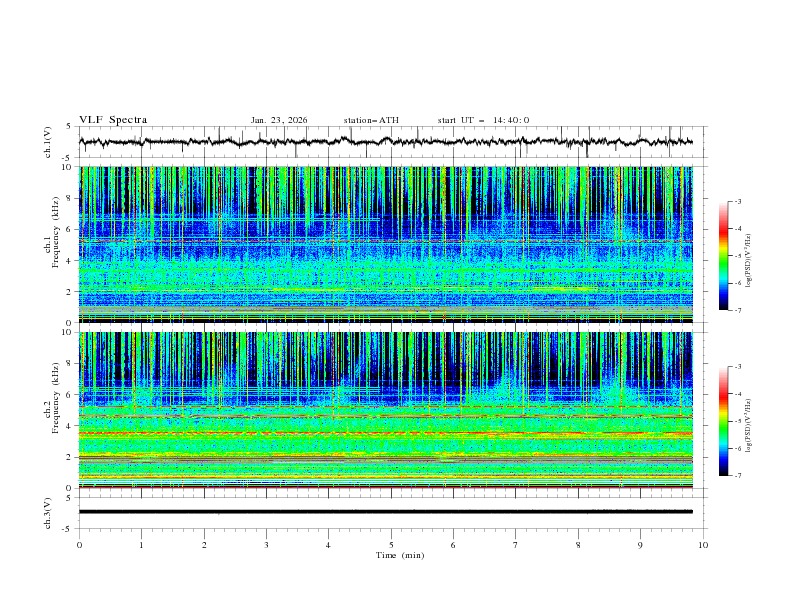
Task: Click the '-3' tick on ch.1 colorbar
Action: pos(738,201)
